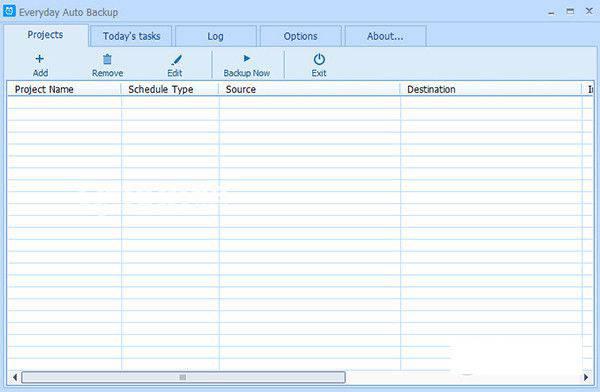Viewport: 600px width, 392px height.
Task: Open the Options tab
Action: pos(300,36)
